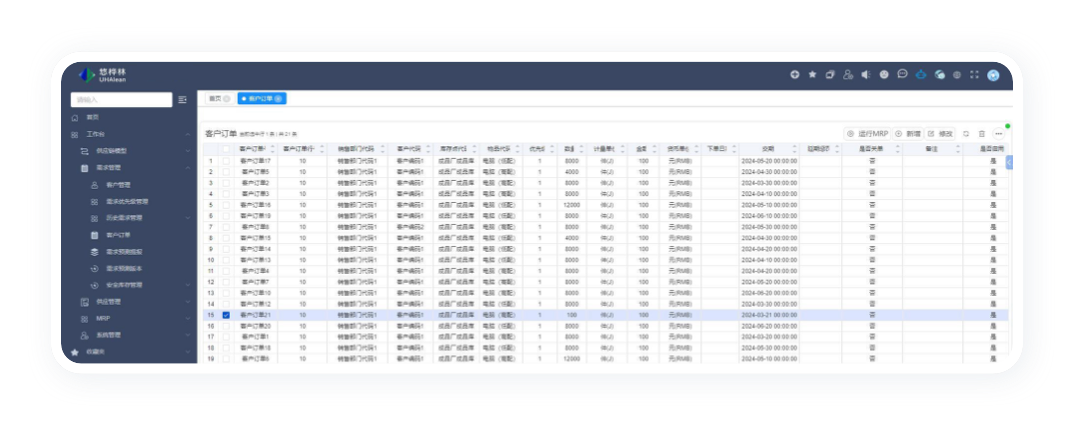Click the 4000 quantity cell in row 2
Screen dimensions: 1074x424
[x=571, y=172]
